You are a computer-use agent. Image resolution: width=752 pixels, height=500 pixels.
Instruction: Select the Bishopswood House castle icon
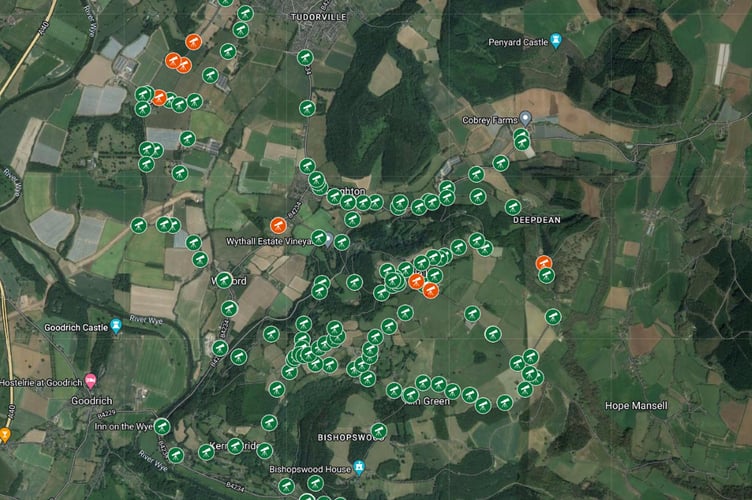point(359,466)
